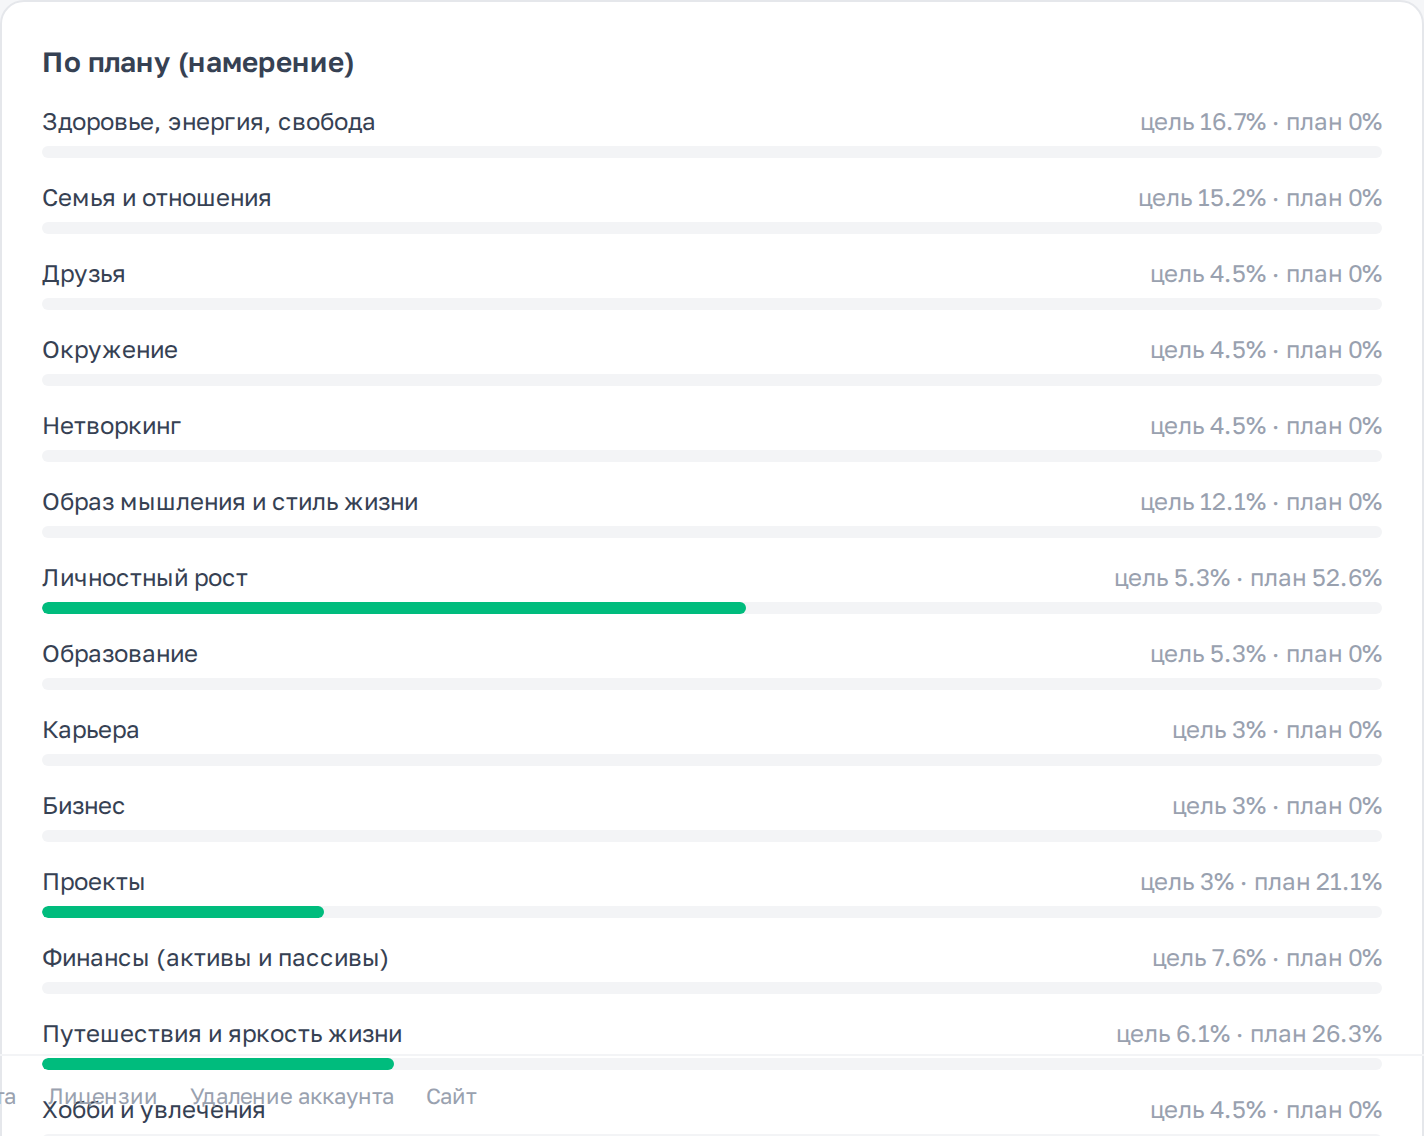The height and width of the screenshot is (1136, 1424).
Task: Click the цель 16.7% · план 0% text
Action: [x=1261, y=122]
